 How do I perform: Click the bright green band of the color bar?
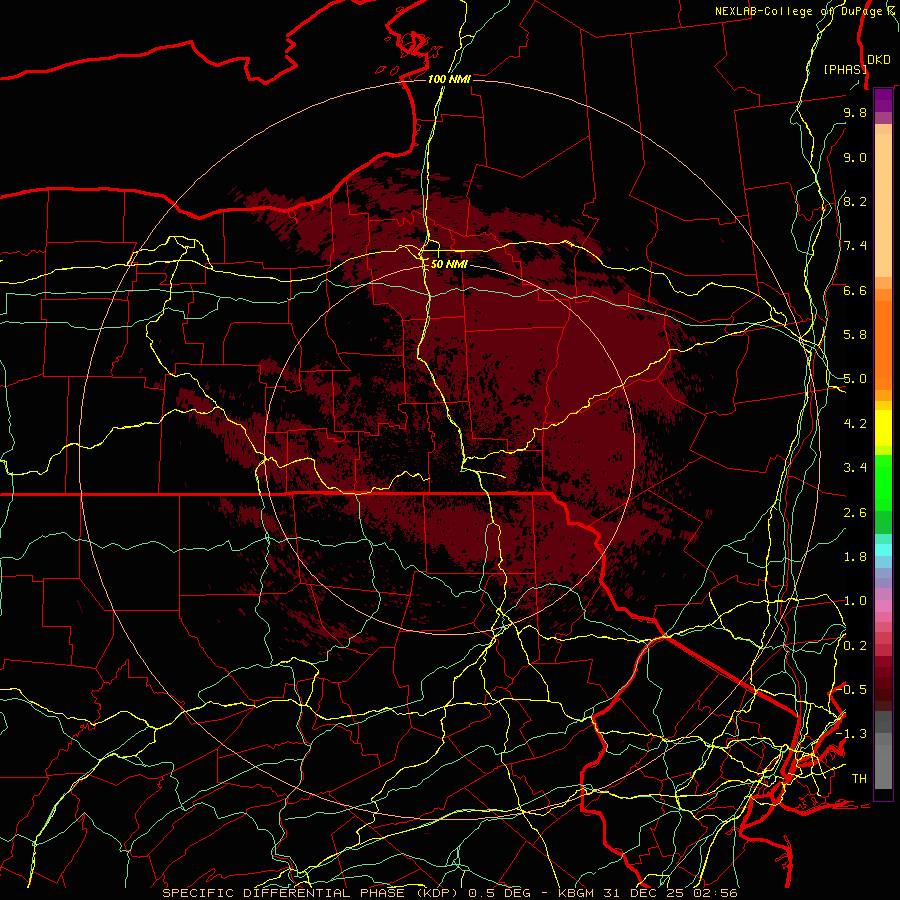[x=883, y=482]
